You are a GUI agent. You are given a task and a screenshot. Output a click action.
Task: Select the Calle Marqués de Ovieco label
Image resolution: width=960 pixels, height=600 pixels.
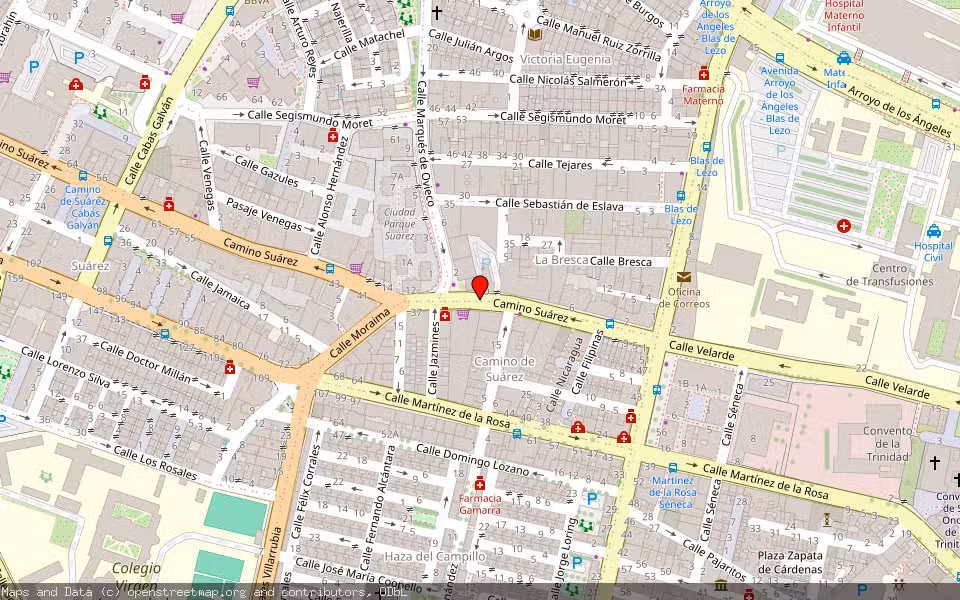click(x=425, y=143)
